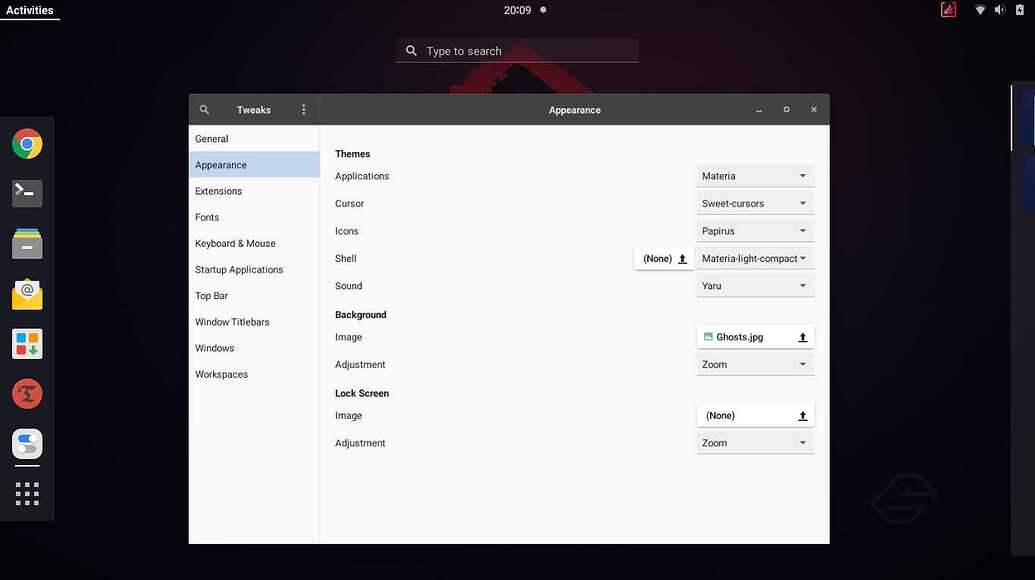1035x580 pixels.
Task: Open Google Chrome from the dock
Action: (27, 144)
